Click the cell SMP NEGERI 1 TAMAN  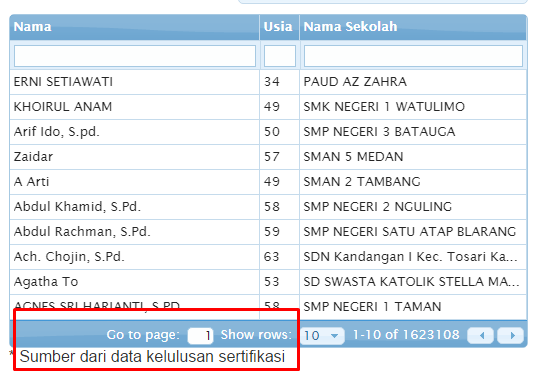(x=413, y=307)
